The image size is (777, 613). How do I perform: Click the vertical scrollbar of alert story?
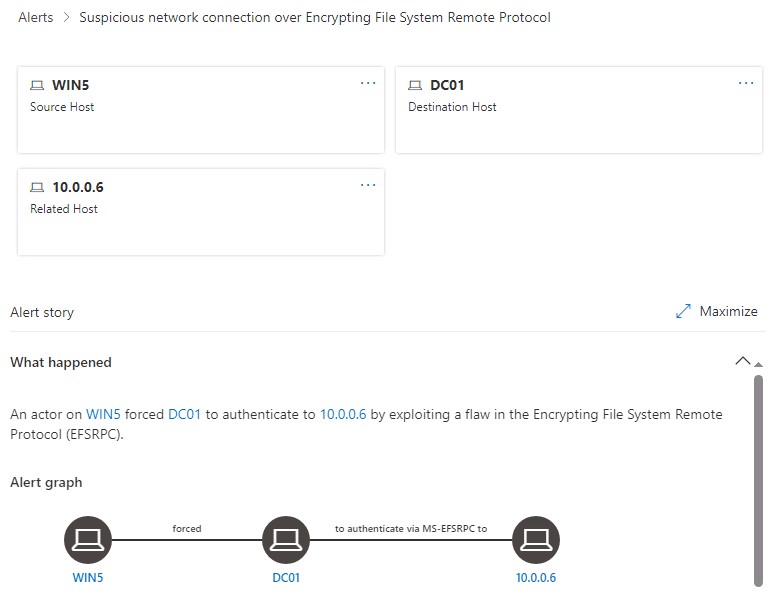[x=758, y=480]
